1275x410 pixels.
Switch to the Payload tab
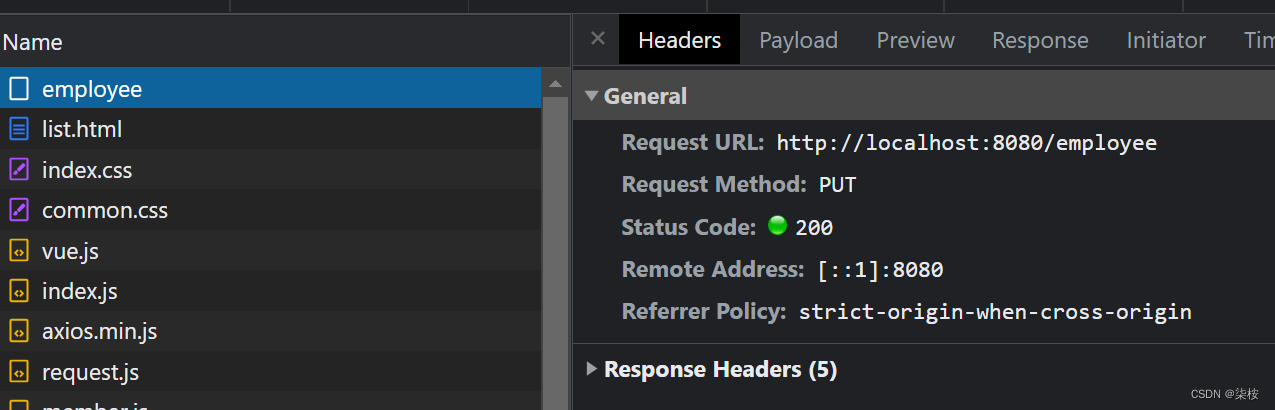[x=798, y=40]
